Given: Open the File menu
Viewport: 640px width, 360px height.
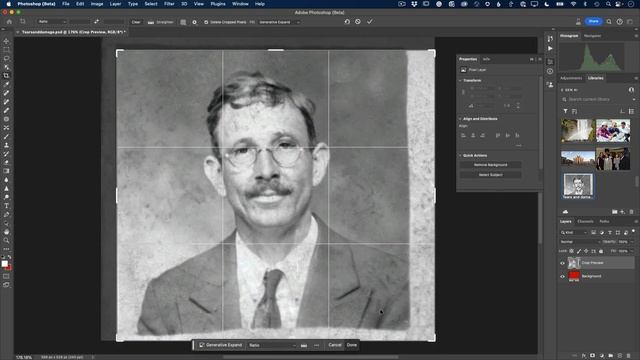Looking at the screenshot, I should pos(66,4).
